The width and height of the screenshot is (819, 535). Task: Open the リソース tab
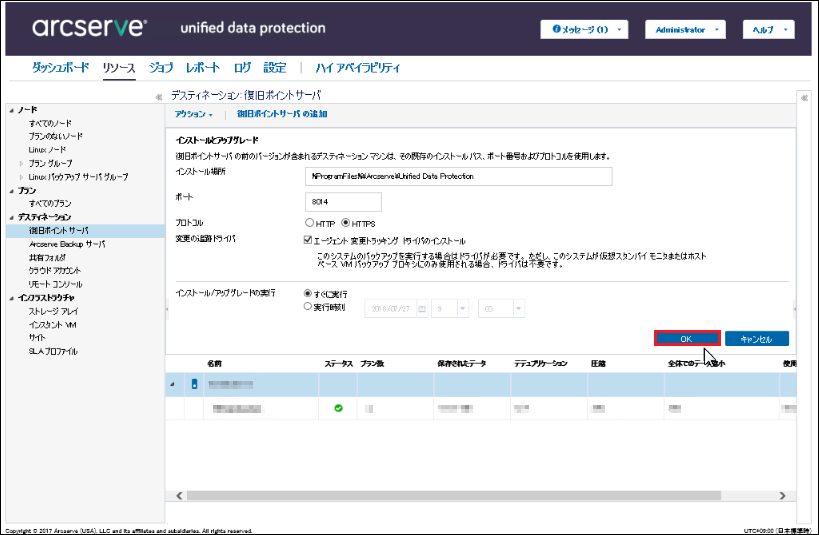pos(119,67)
